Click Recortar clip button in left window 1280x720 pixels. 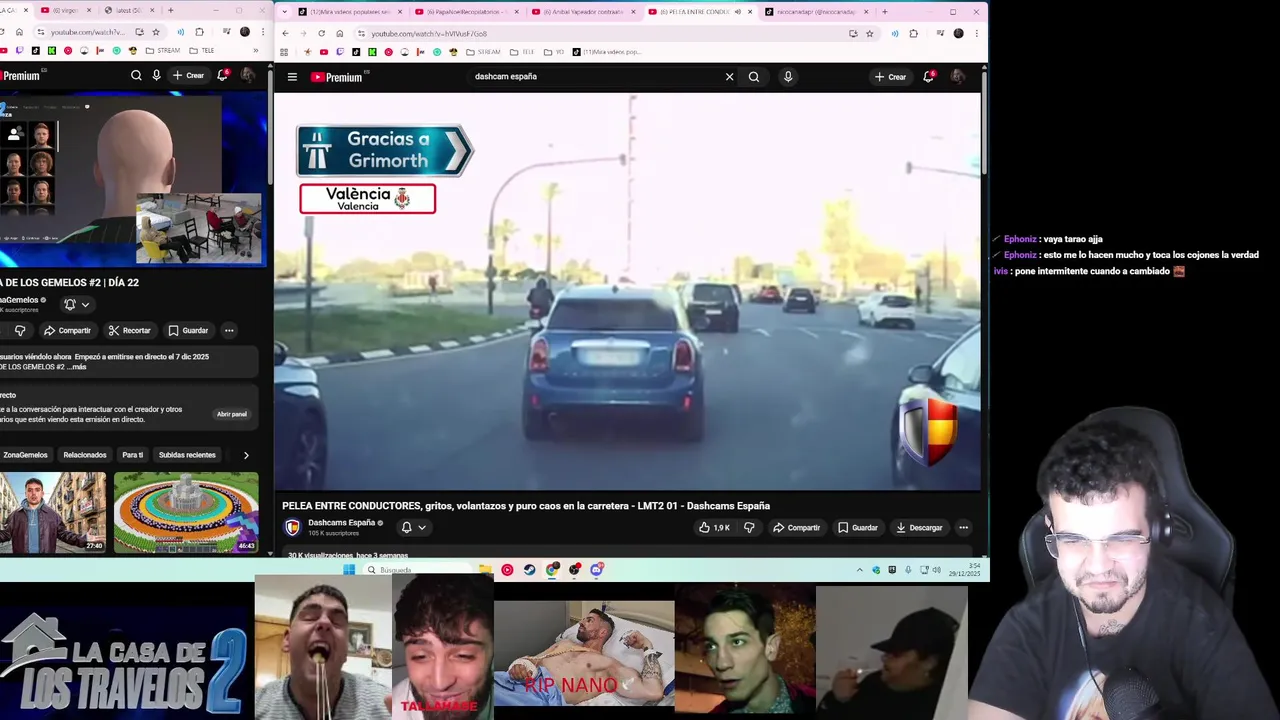[129, 331]
